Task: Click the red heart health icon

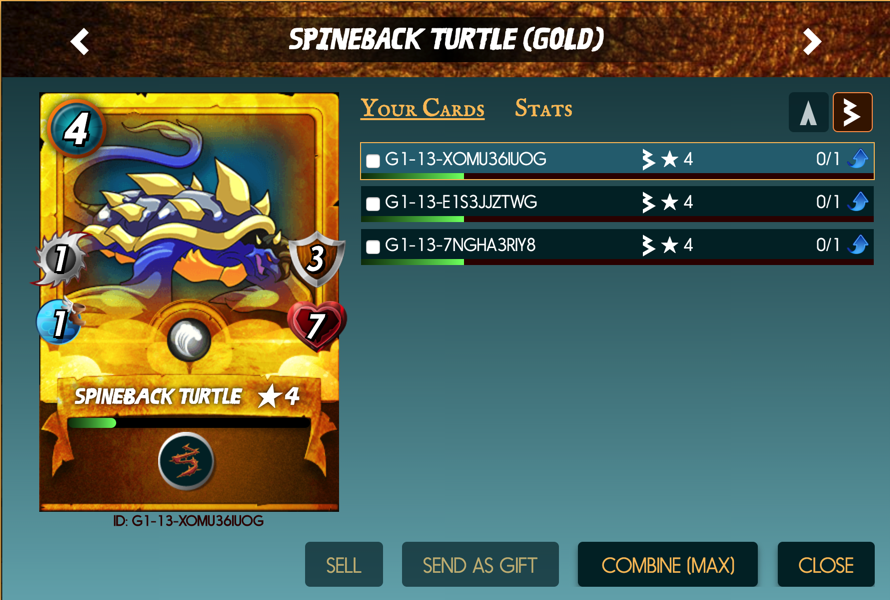Action: click(317, 326)
